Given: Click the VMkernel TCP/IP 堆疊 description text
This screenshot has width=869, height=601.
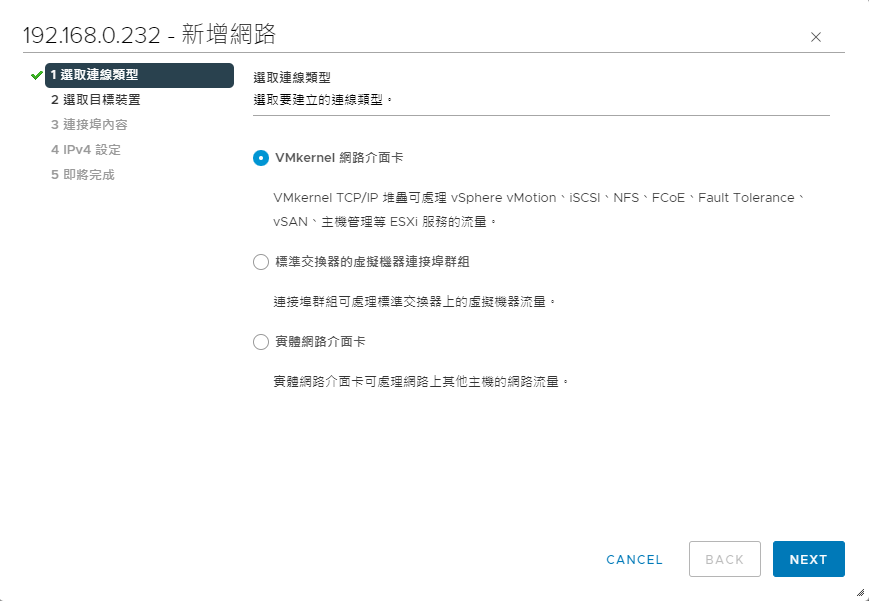Looking at the screenshot, I should click(x=539, y=210).
